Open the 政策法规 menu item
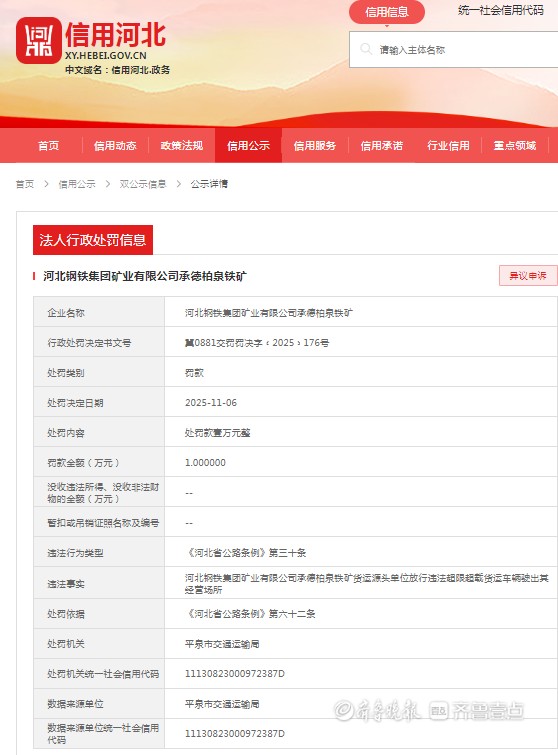Viewport: 558px width, 755px height. pos(182,145)
